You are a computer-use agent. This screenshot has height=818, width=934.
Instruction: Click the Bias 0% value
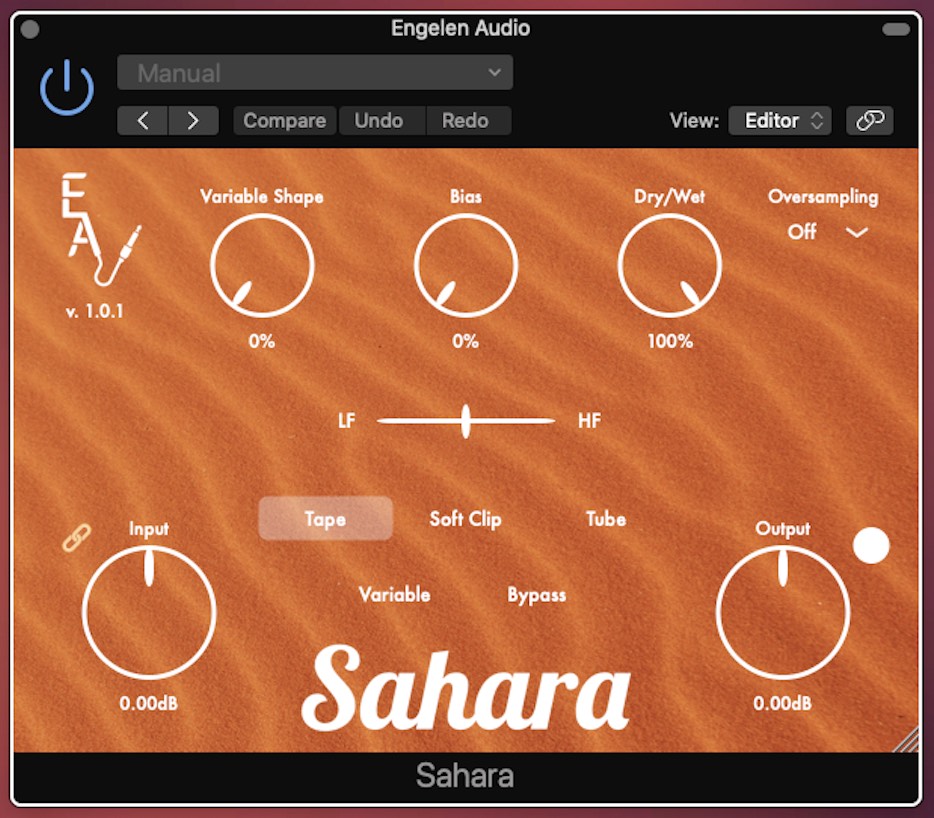pos(465,341)
